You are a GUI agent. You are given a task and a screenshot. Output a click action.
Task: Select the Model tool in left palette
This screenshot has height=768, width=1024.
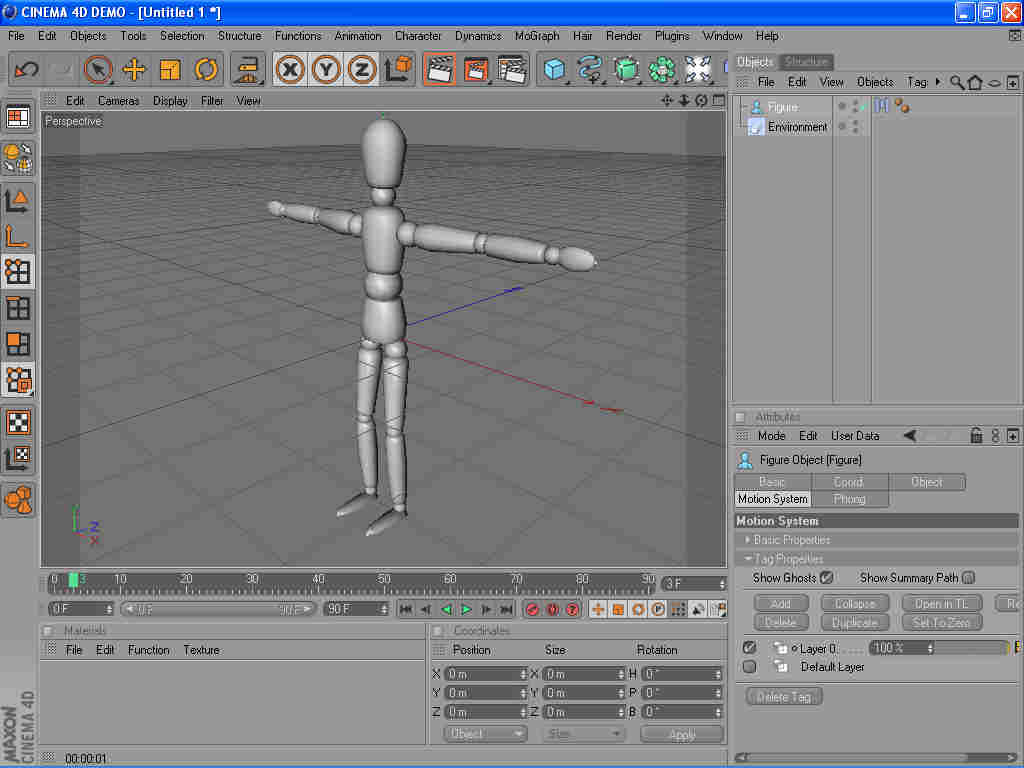[18, 201]
